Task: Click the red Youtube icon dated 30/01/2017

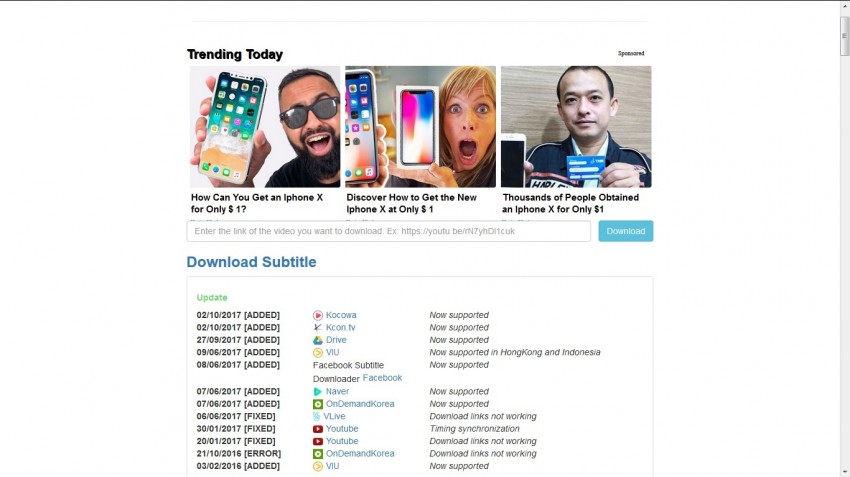Action: click(318, 429)
